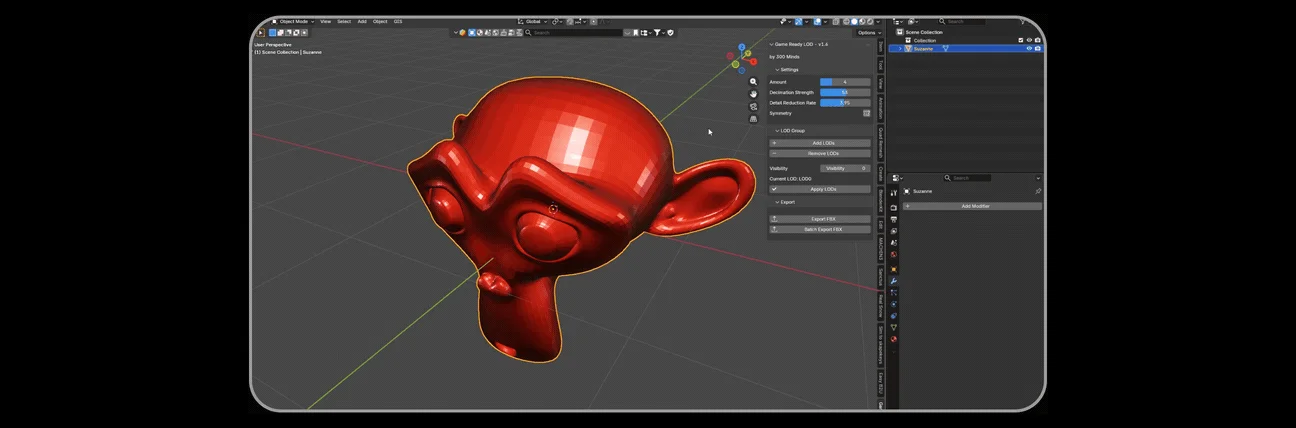Screen dimensions: 1296x428
Task: Open the Add menu
Action: (x=362, y=21)
